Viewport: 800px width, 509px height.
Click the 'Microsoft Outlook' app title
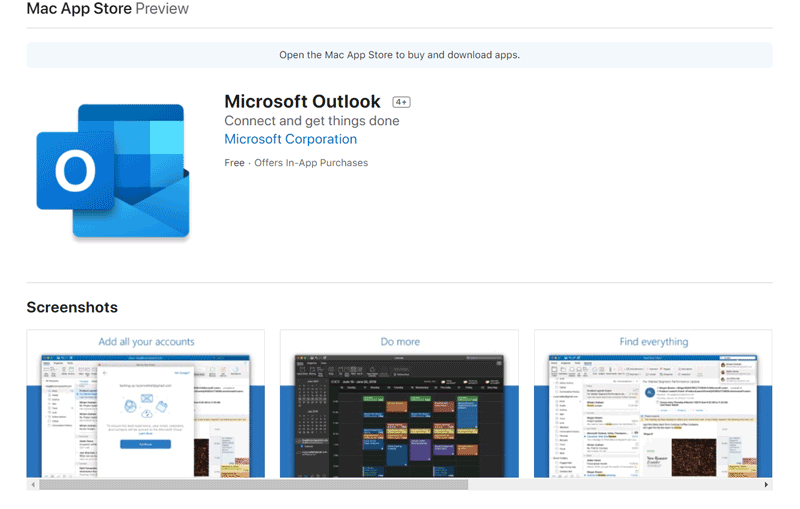coord(303,101)
